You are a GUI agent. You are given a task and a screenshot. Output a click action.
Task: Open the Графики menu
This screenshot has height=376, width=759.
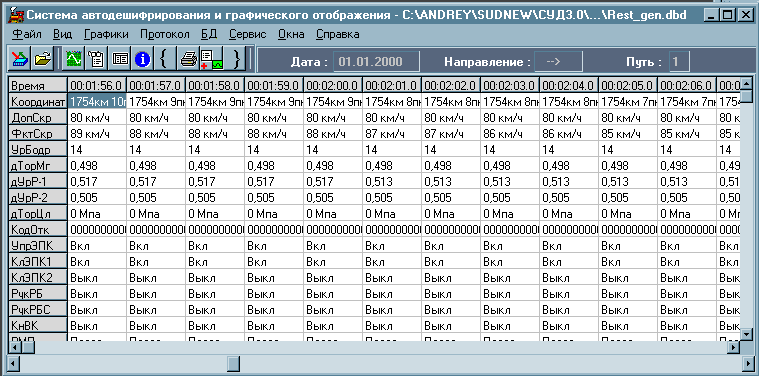point(106,34)
